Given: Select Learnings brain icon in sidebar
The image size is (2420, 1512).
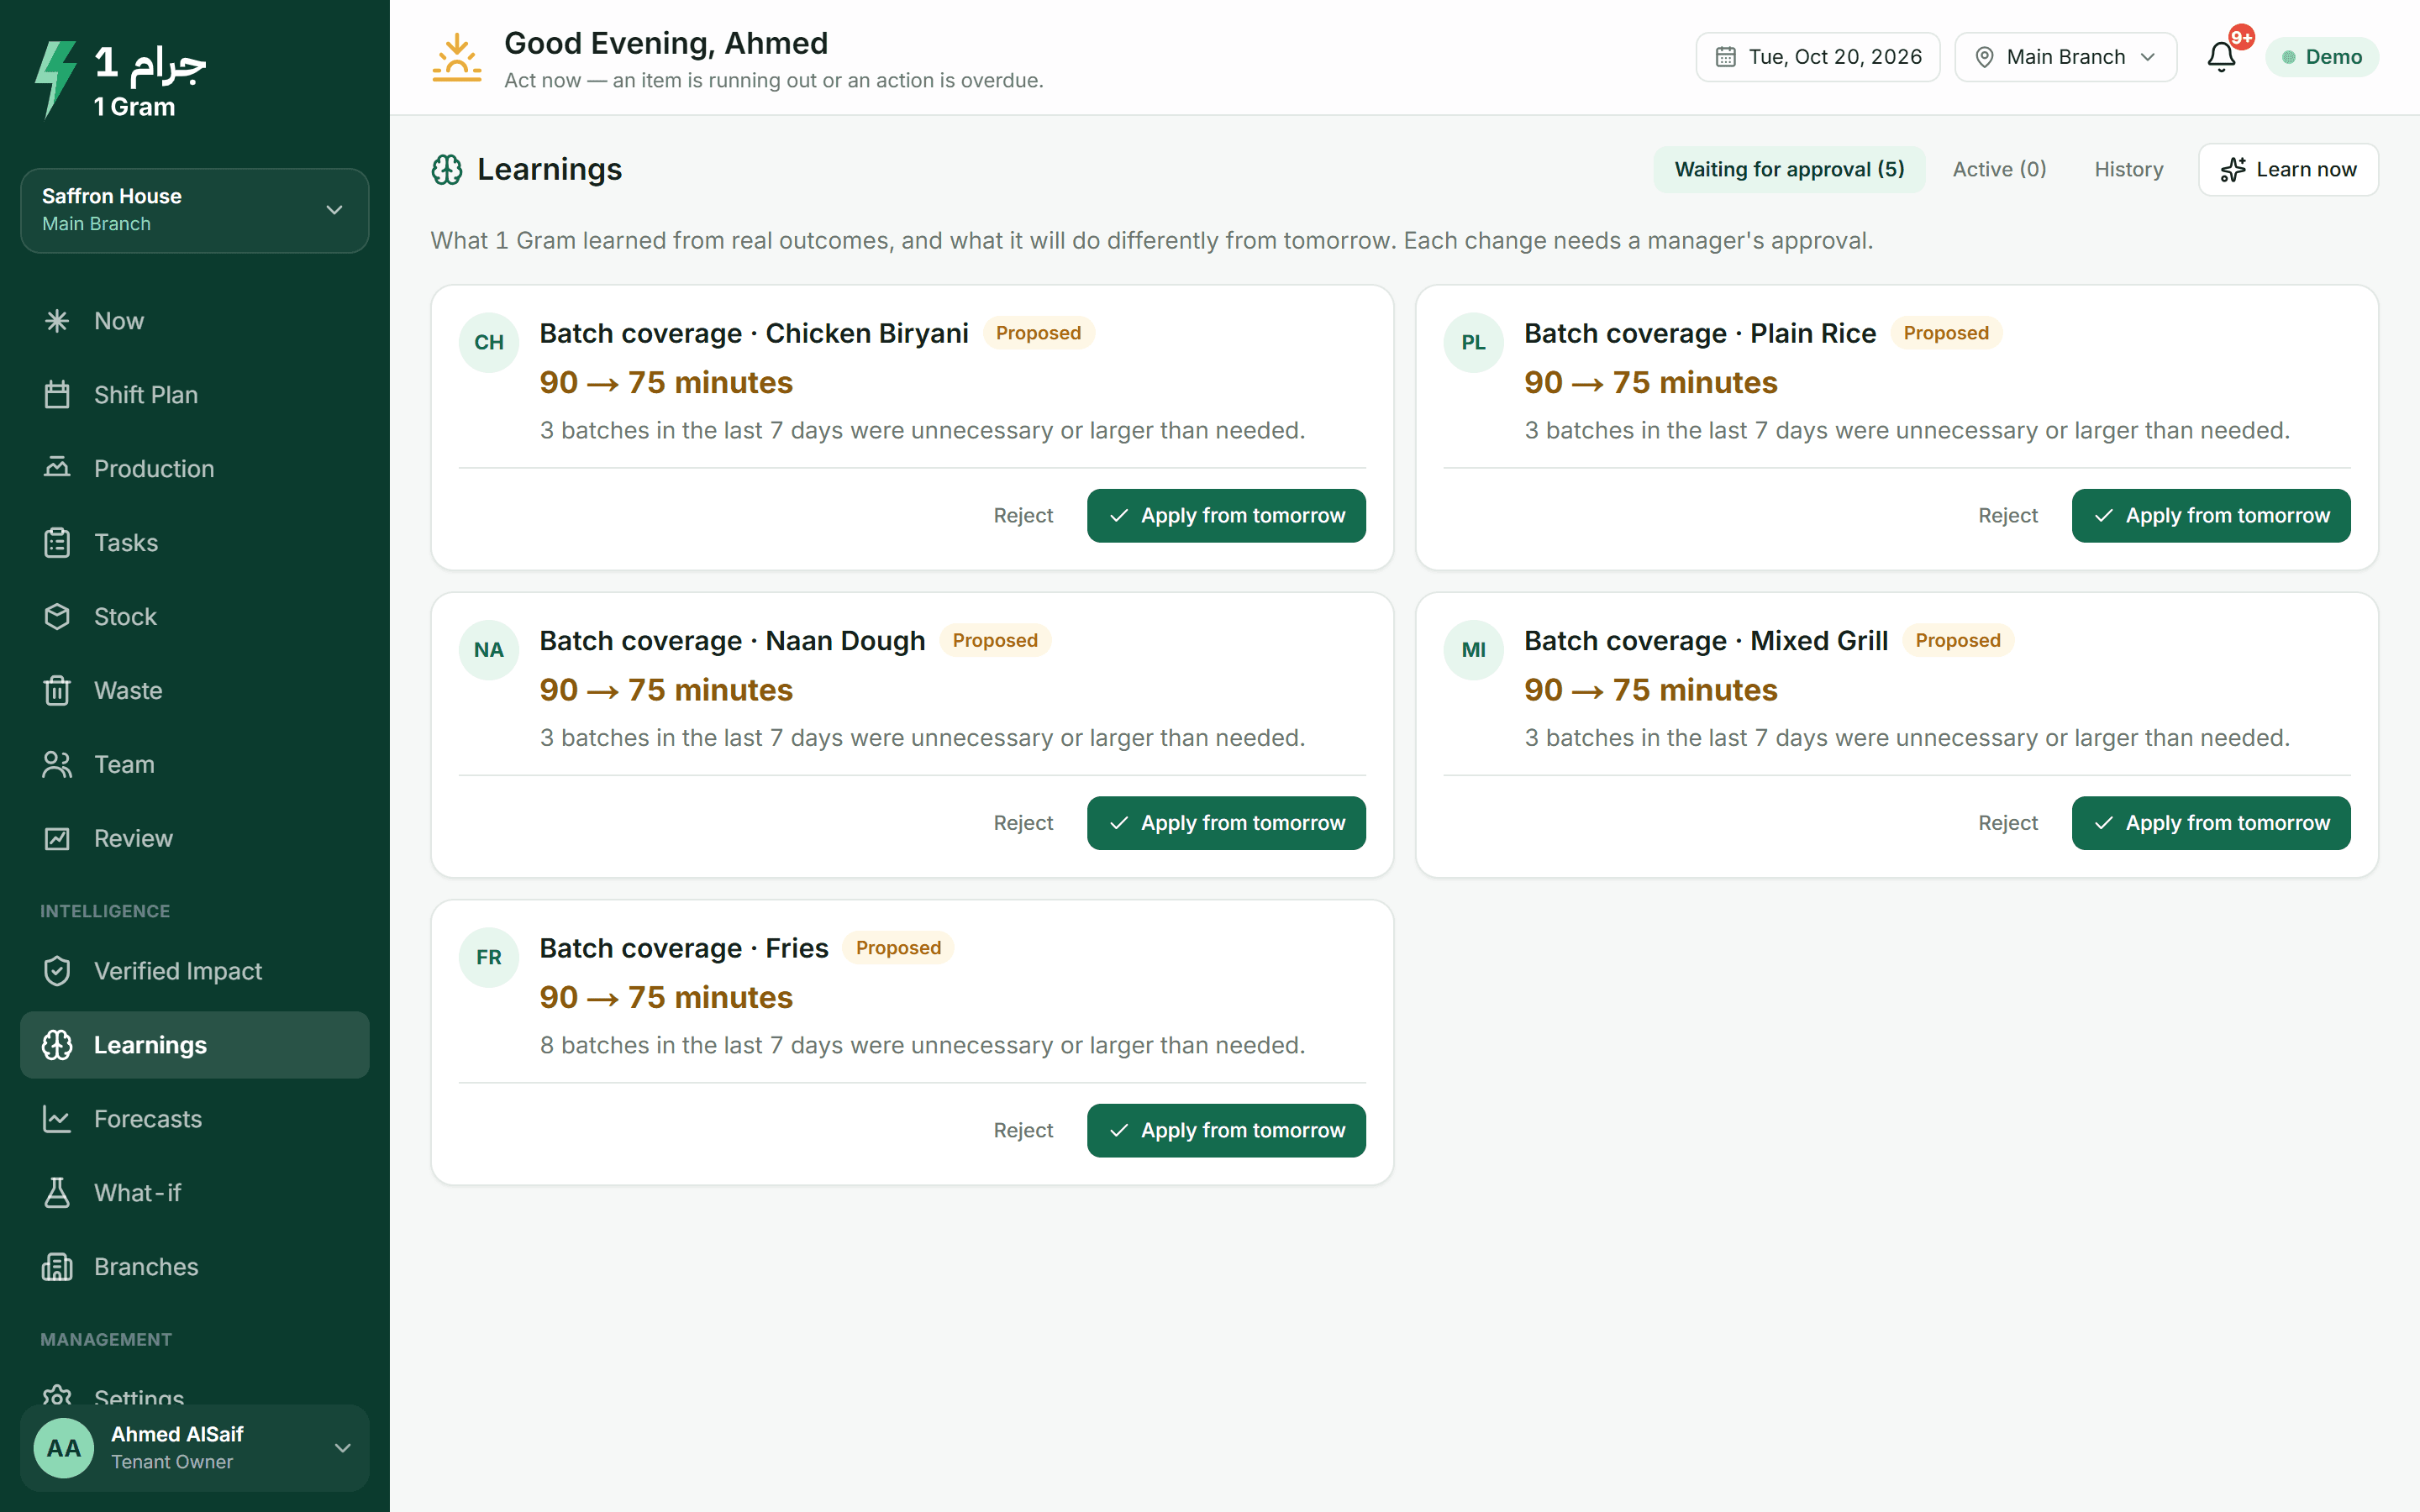Looking at the screenshot, I should [57, 1045].
